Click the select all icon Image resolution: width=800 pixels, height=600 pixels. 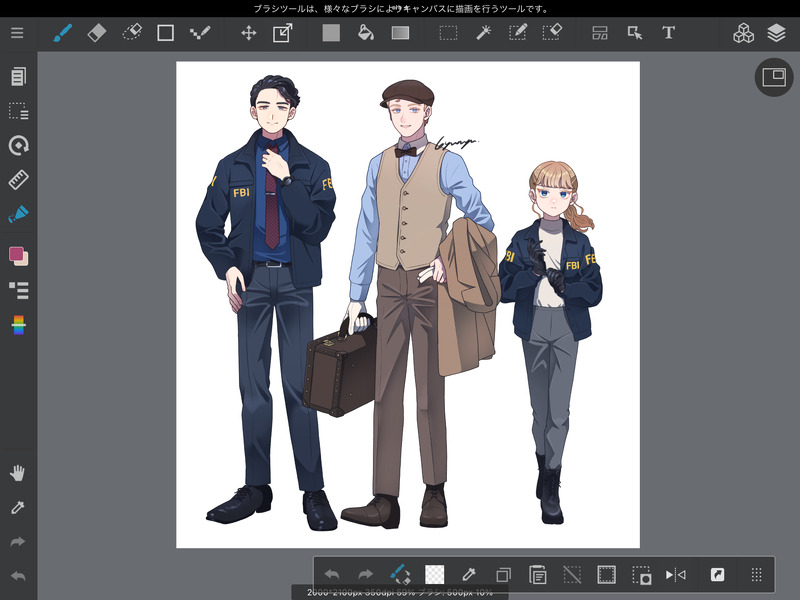[x=606, y=575]
